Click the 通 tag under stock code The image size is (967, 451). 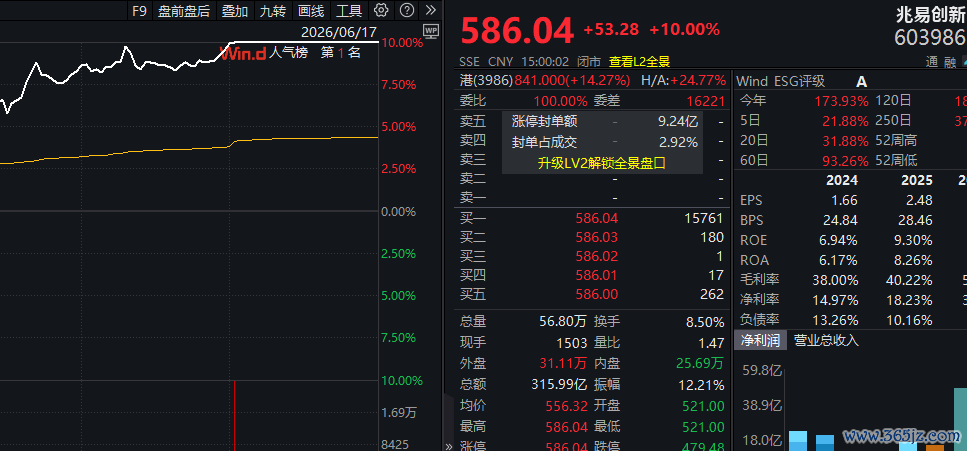click(932, 62)
